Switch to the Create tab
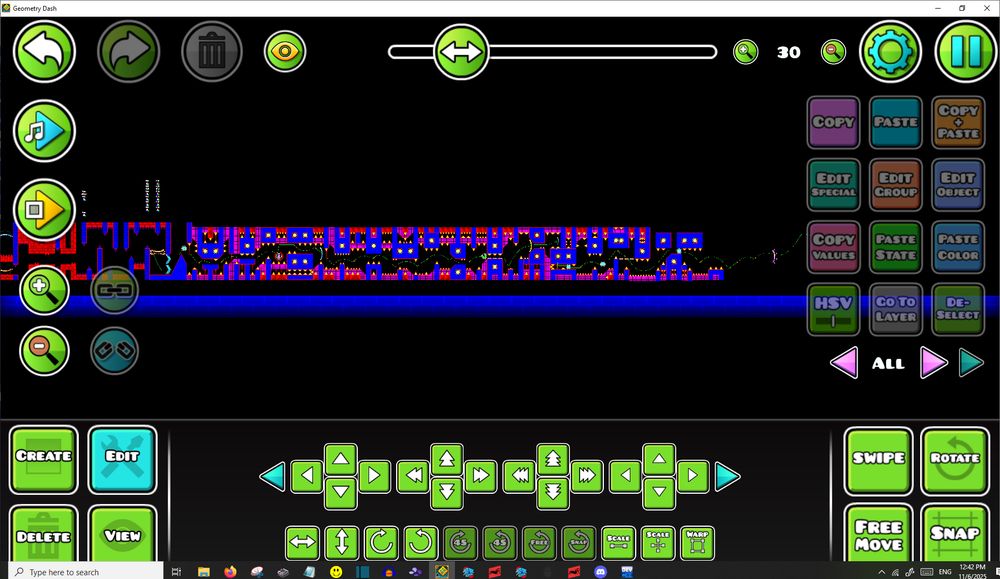This screenshot has height=579, width=1000. [44, 460]
